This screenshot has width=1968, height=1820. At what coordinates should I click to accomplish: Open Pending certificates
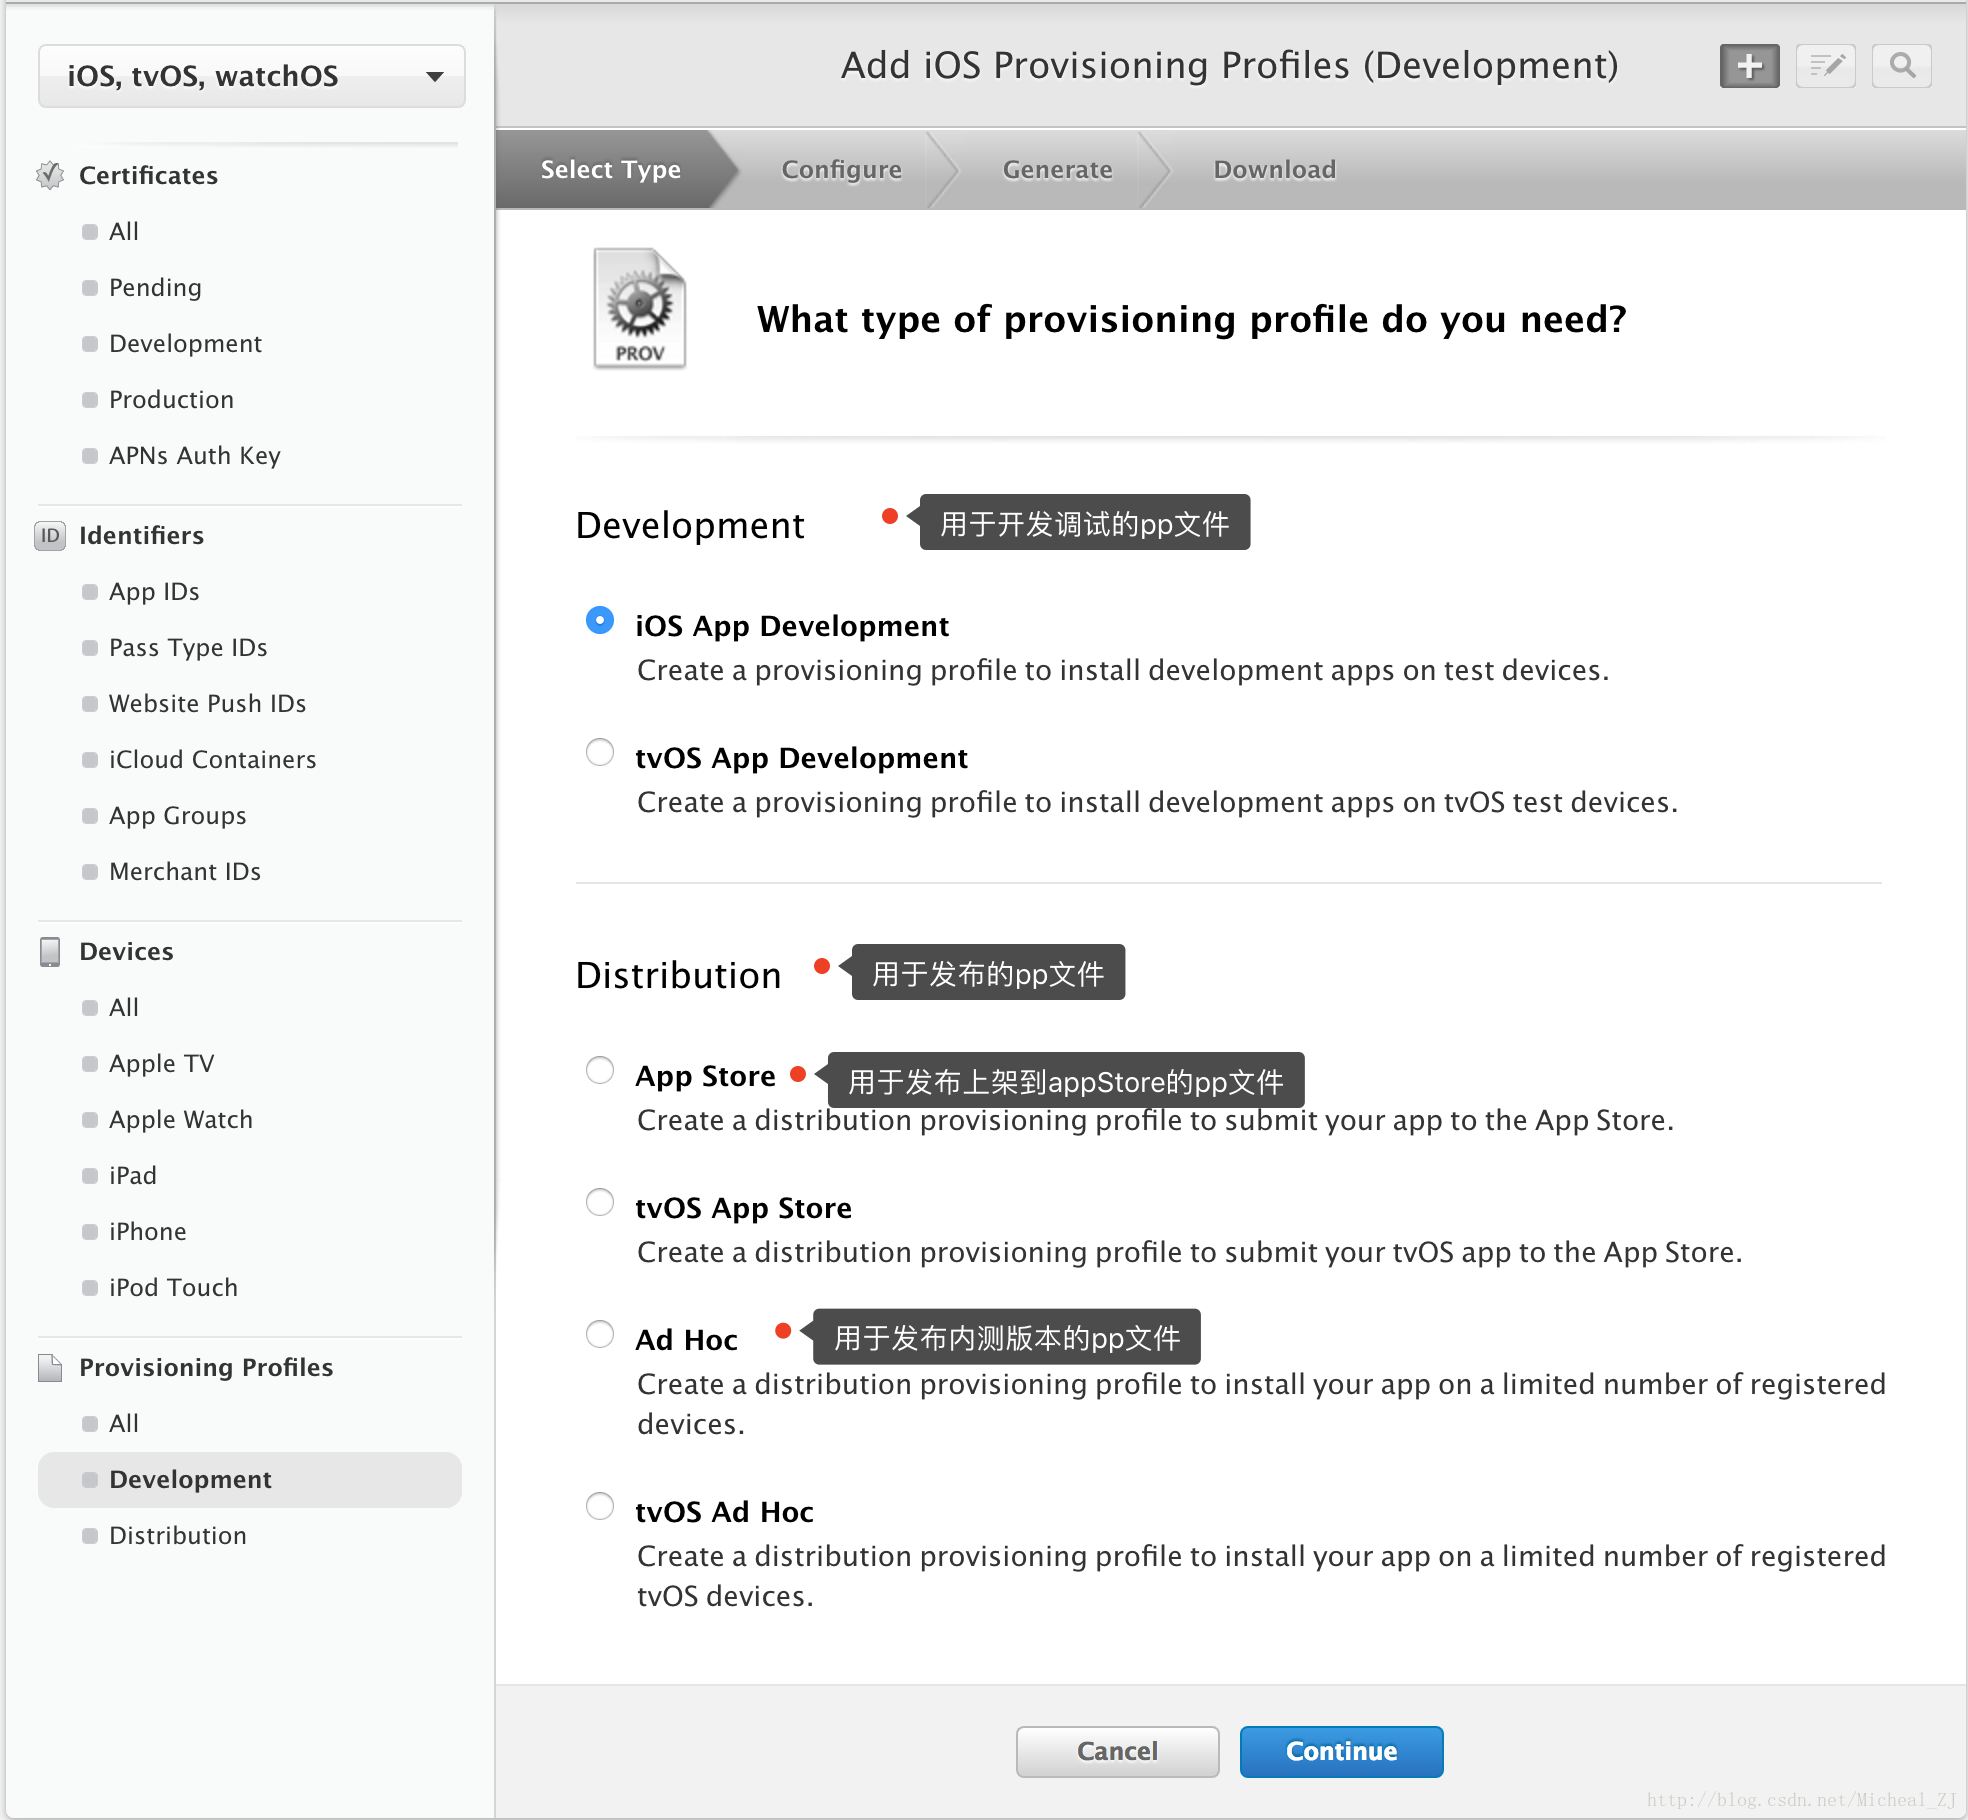point(155,287)
